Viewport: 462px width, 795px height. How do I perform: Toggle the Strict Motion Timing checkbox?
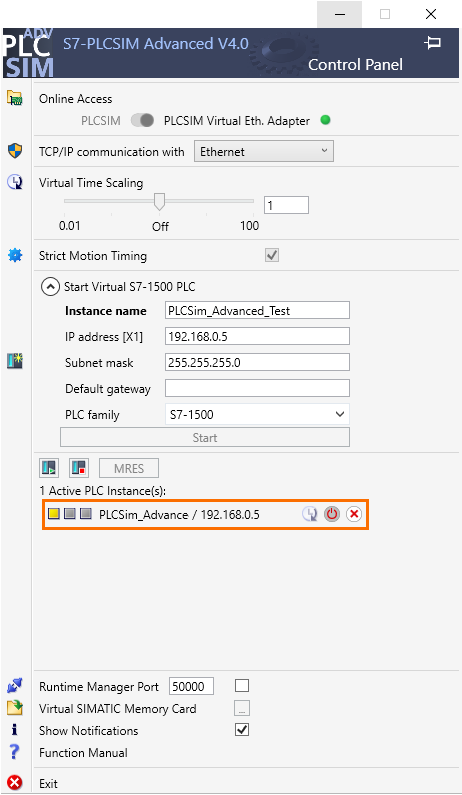(x=272, y=255)
